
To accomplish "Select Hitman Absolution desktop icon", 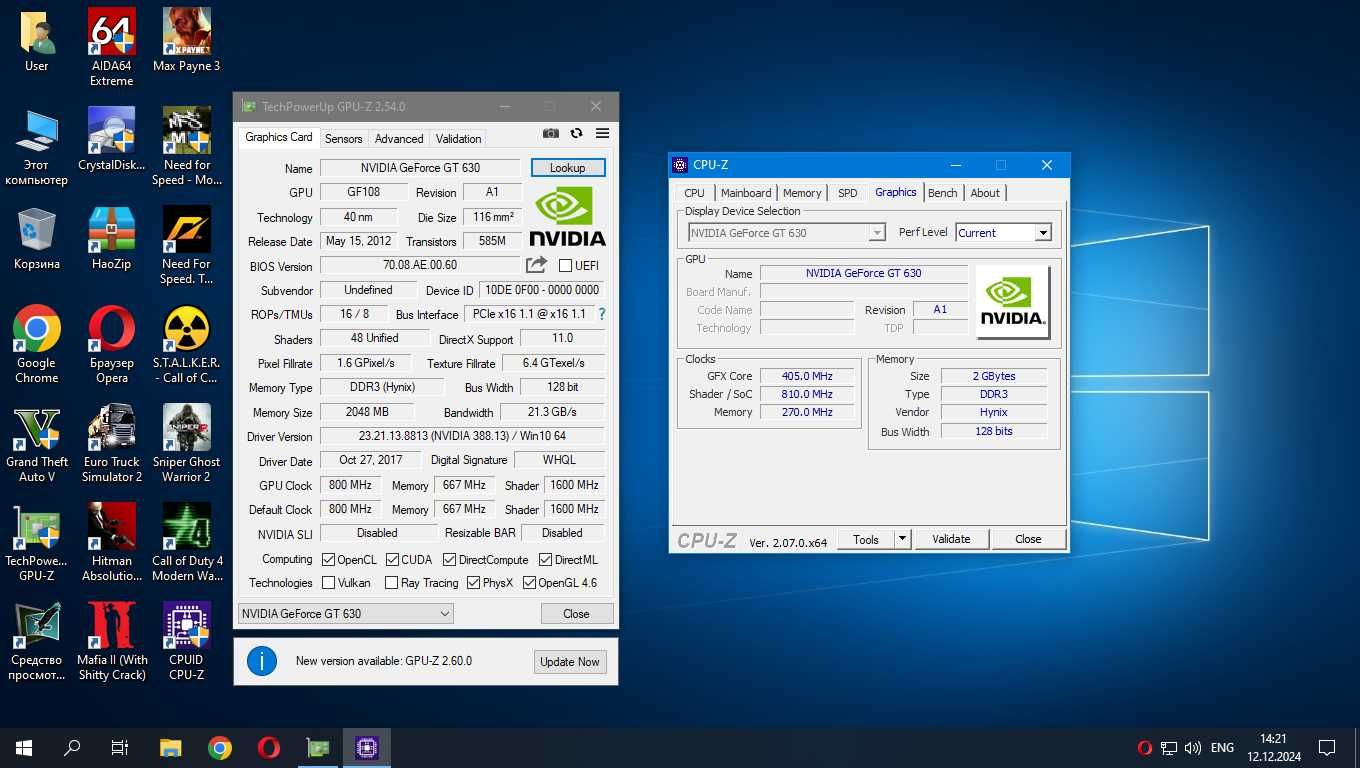I will tap(112, 542).
